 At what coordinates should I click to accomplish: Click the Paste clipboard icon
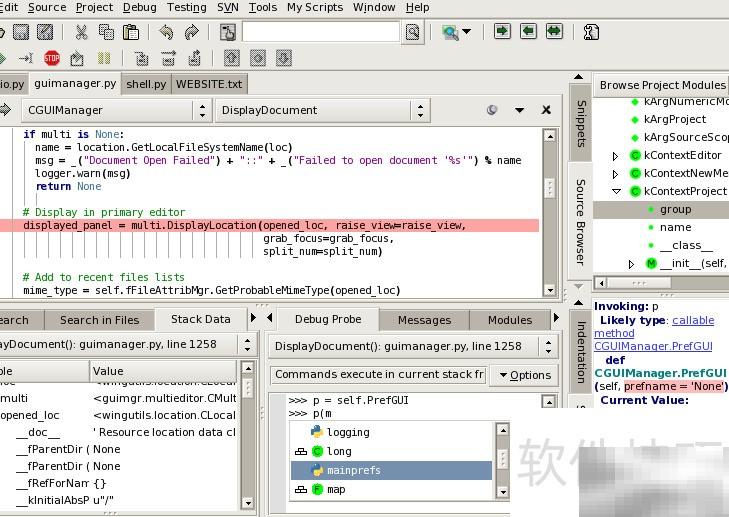tap(131, 32)
